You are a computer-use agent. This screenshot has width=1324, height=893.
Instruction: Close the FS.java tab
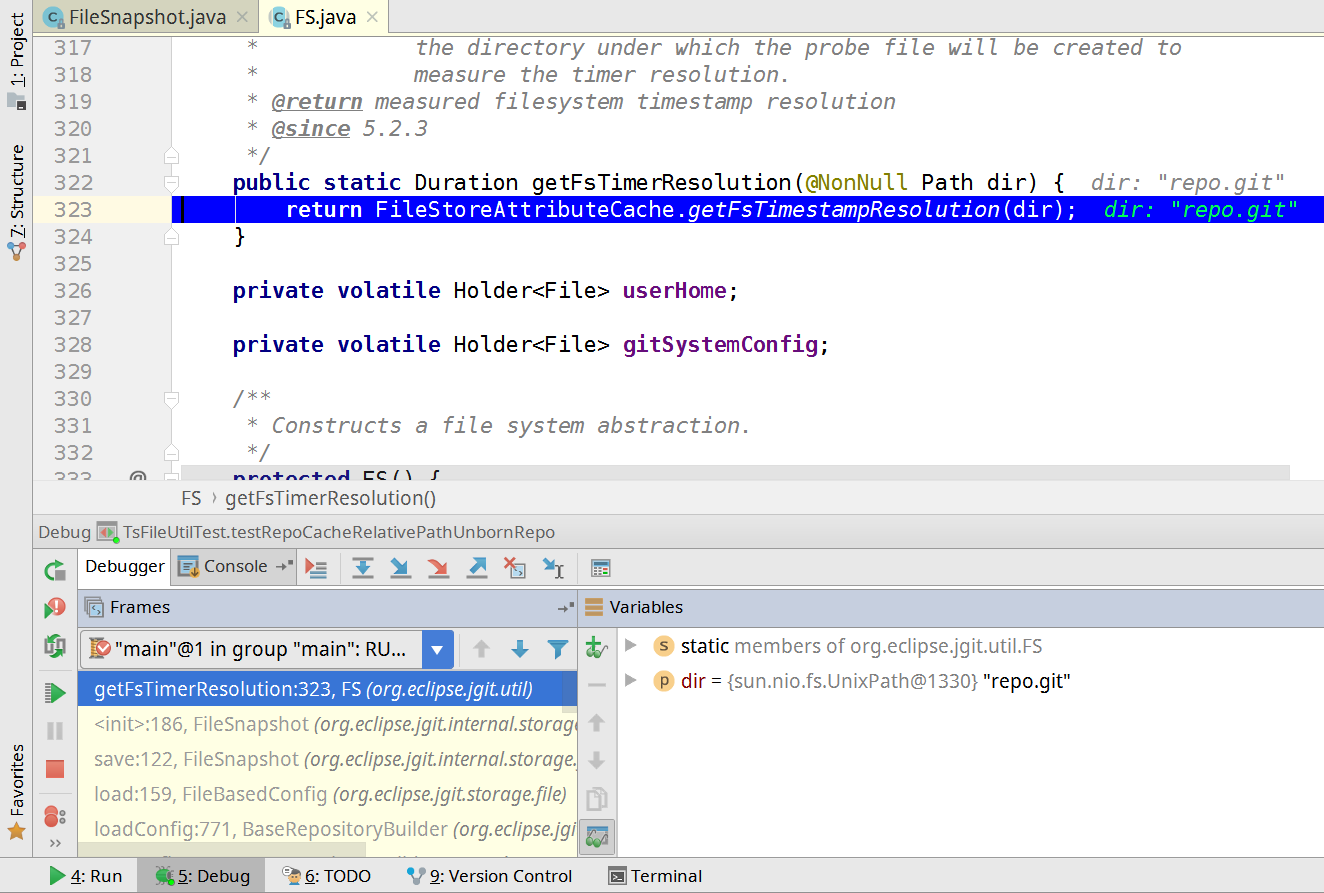[x=370, y=18]
